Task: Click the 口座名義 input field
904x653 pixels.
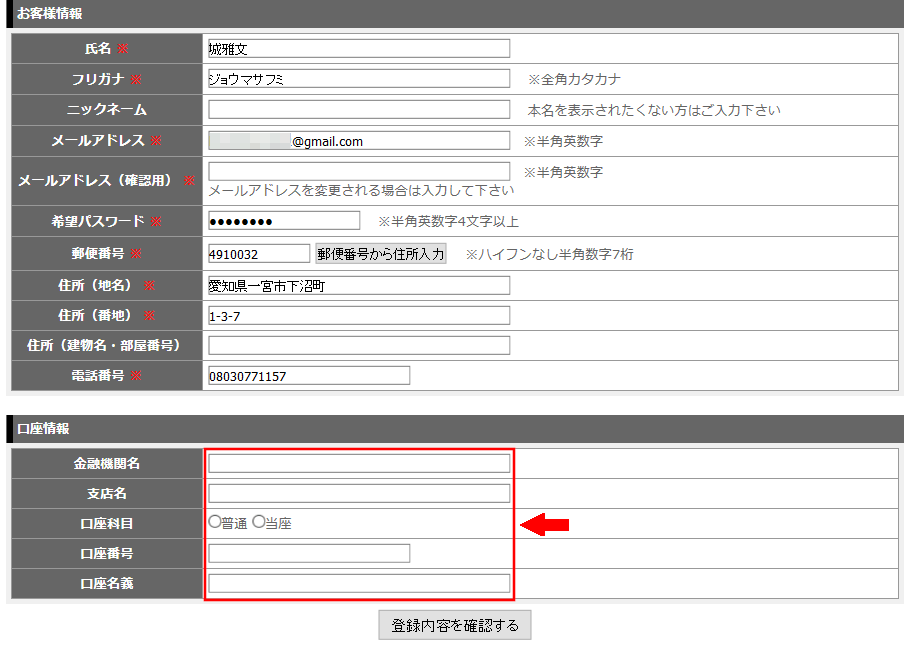Action: pos(359,583)
